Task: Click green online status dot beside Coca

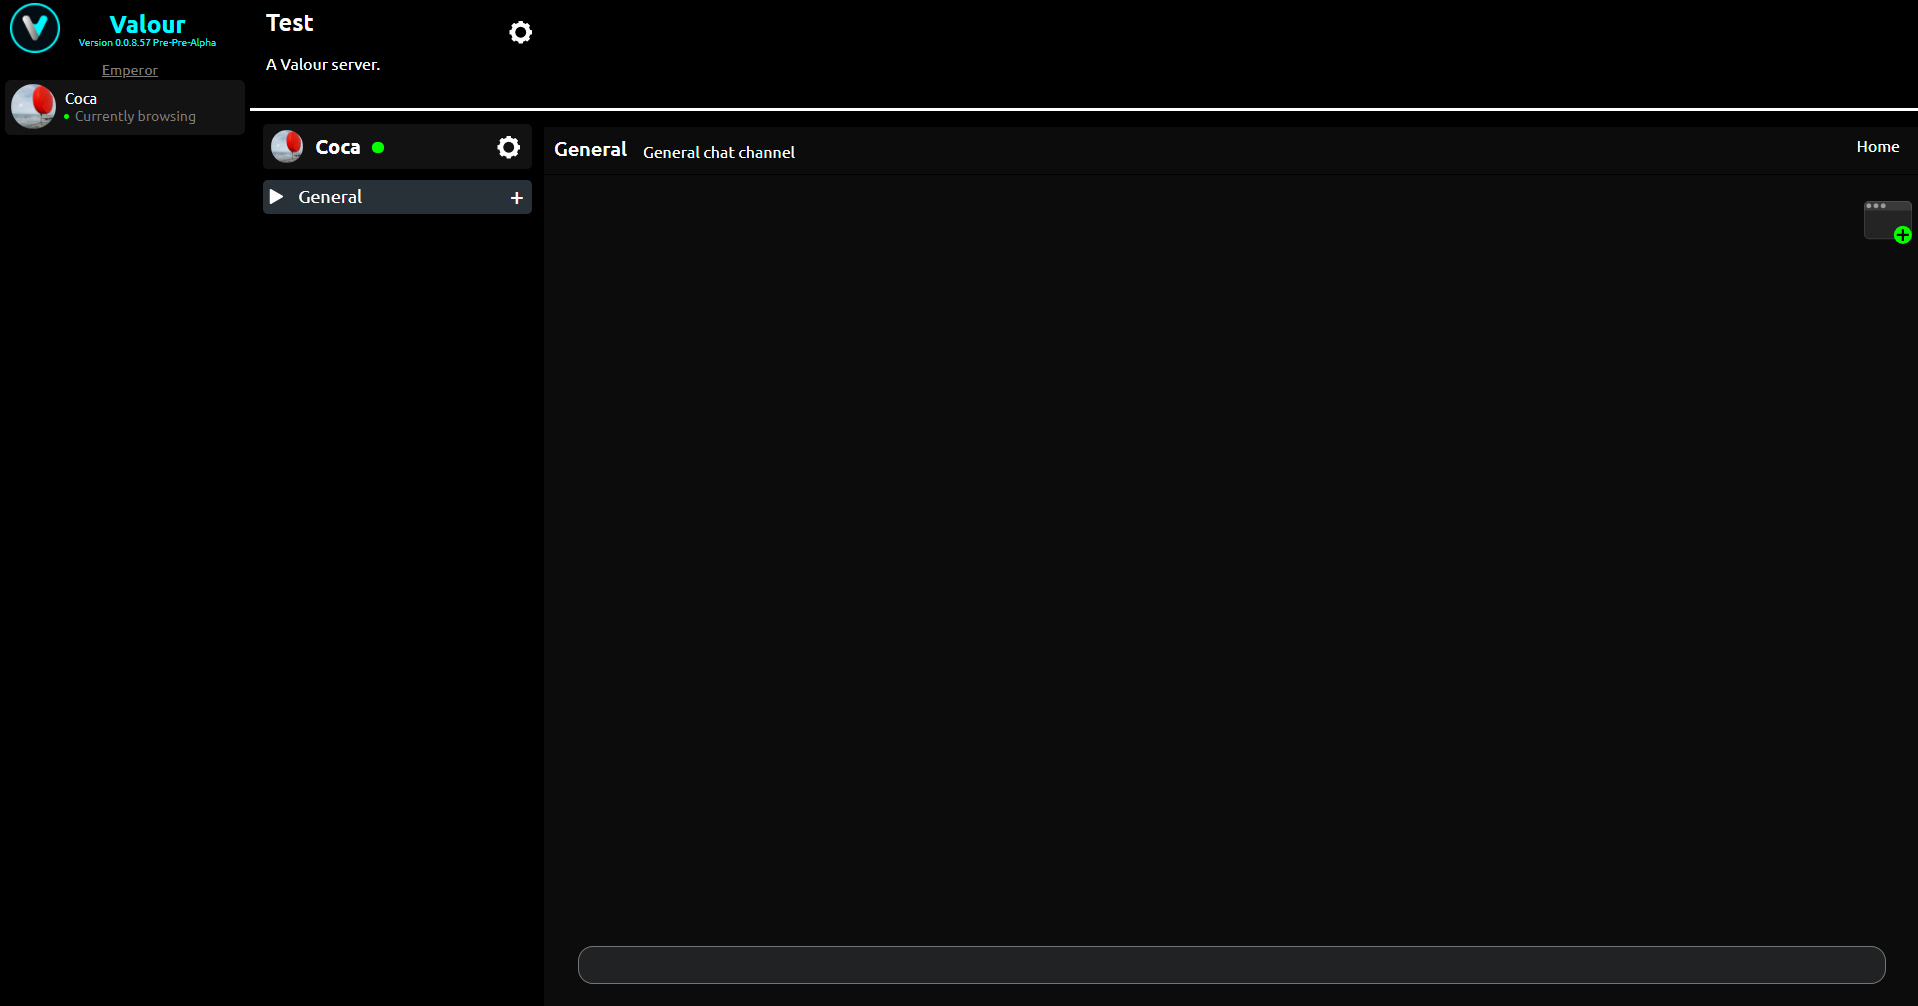Action: click(378, 148)
